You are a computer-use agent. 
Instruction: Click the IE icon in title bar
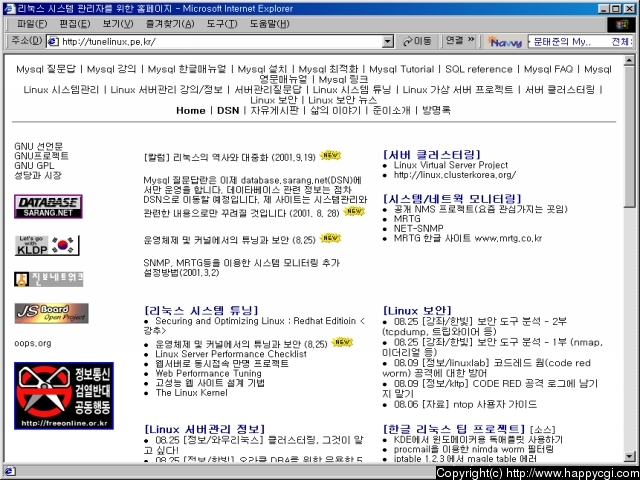(9, 8)
